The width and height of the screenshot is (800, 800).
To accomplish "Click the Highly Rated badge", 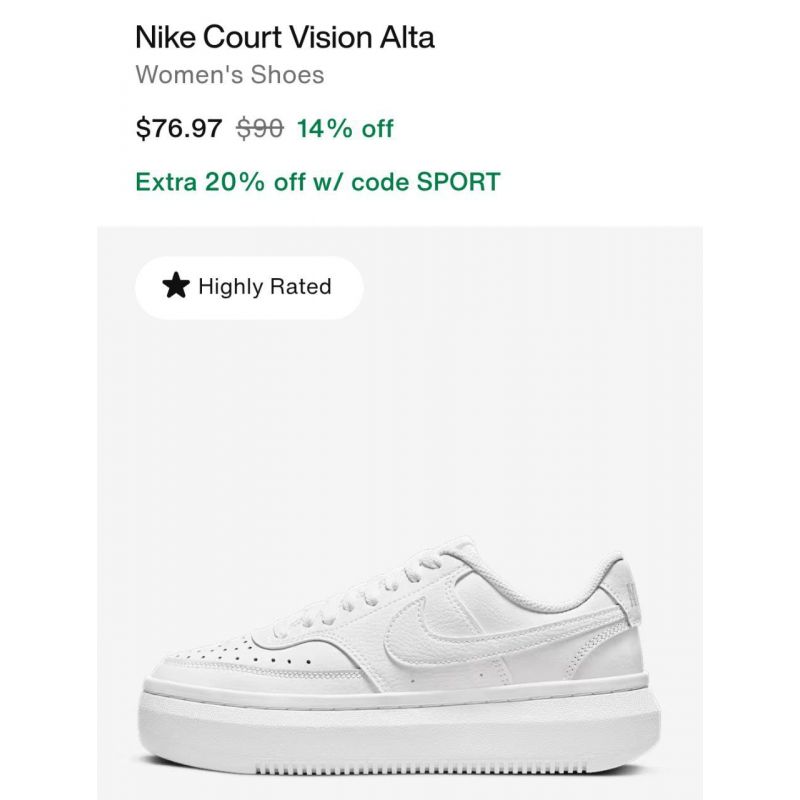I will pos(249,287).
